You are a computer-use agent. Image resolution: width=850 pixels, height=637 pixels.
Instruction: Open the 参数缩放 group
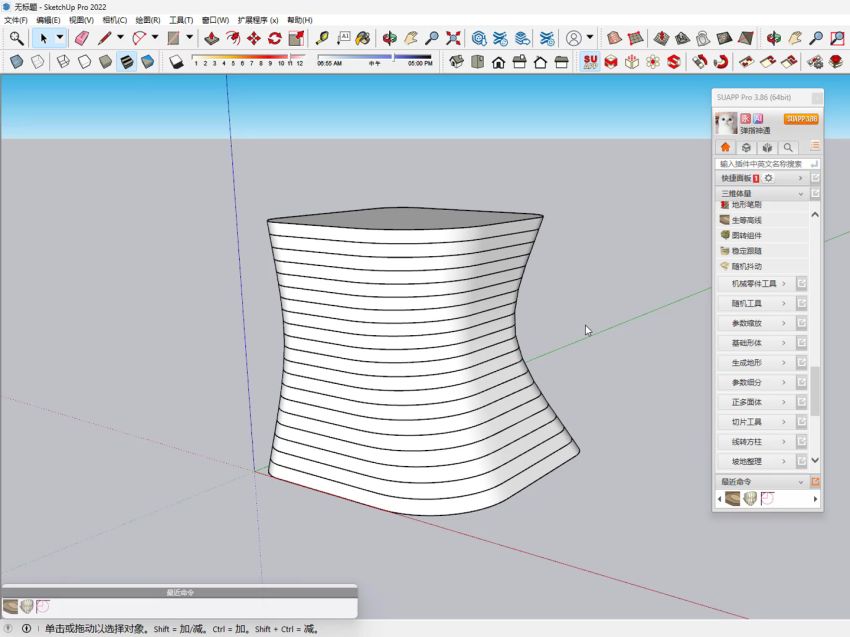click(x=758, y=323)
